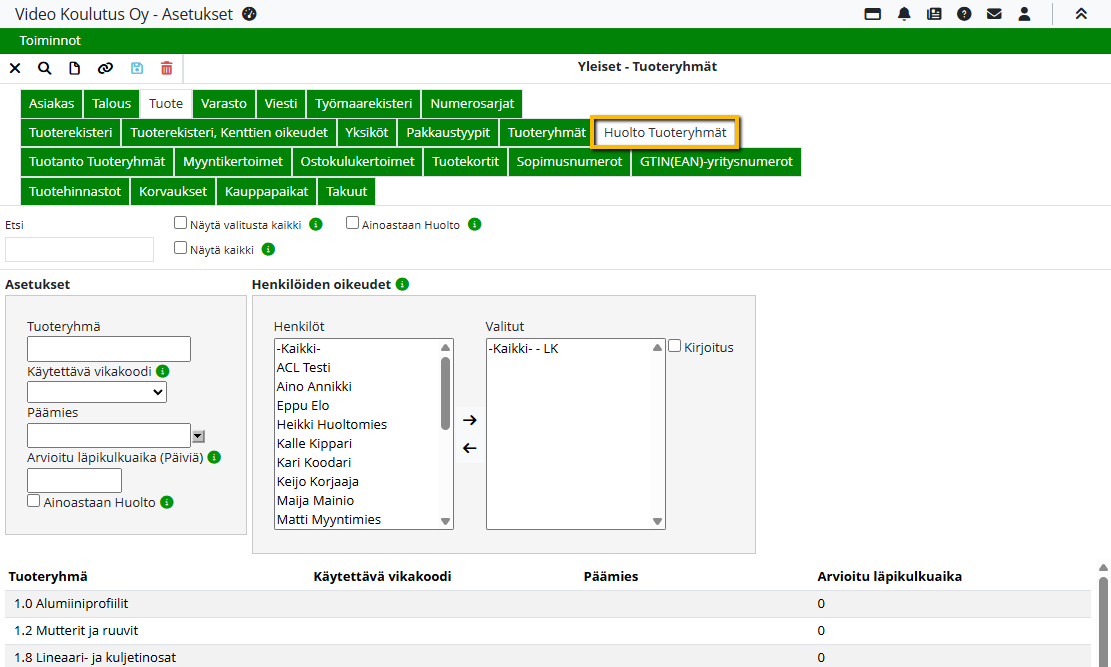Screen dimensions: 1111x667
Task: Open the help question mark icon
Action: coord(964,14)
